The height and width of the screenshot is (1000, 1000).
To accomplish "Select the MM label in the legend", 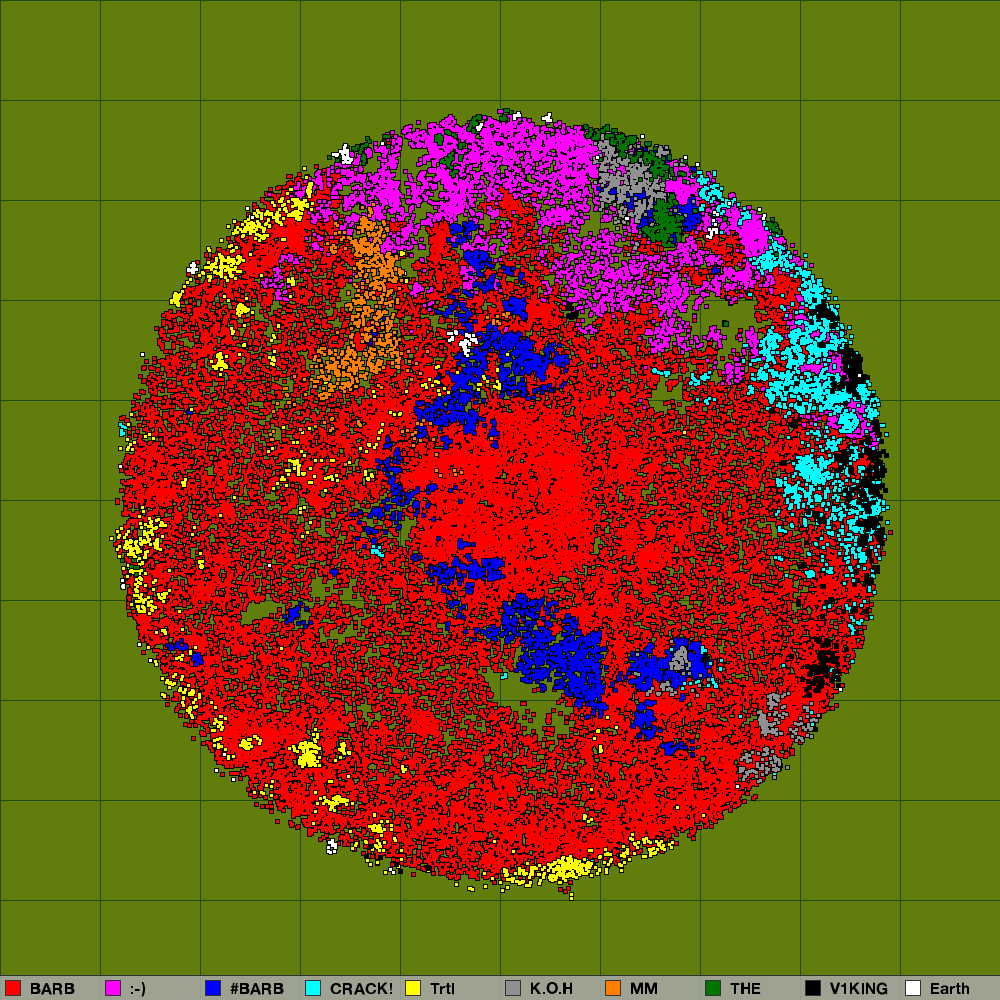I will [644, 988].
